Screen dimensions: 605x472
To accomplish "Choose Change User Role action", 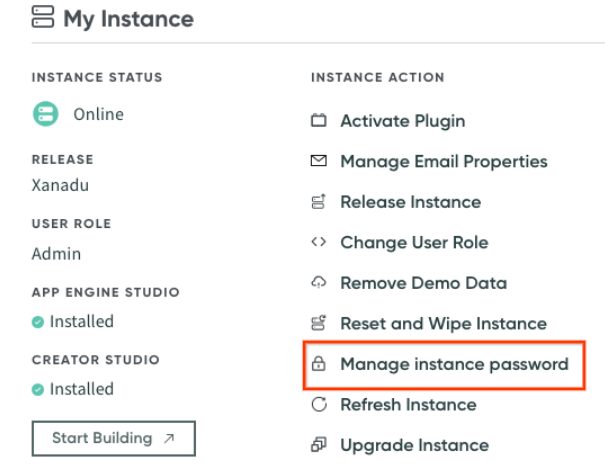I will coord(414,242).
